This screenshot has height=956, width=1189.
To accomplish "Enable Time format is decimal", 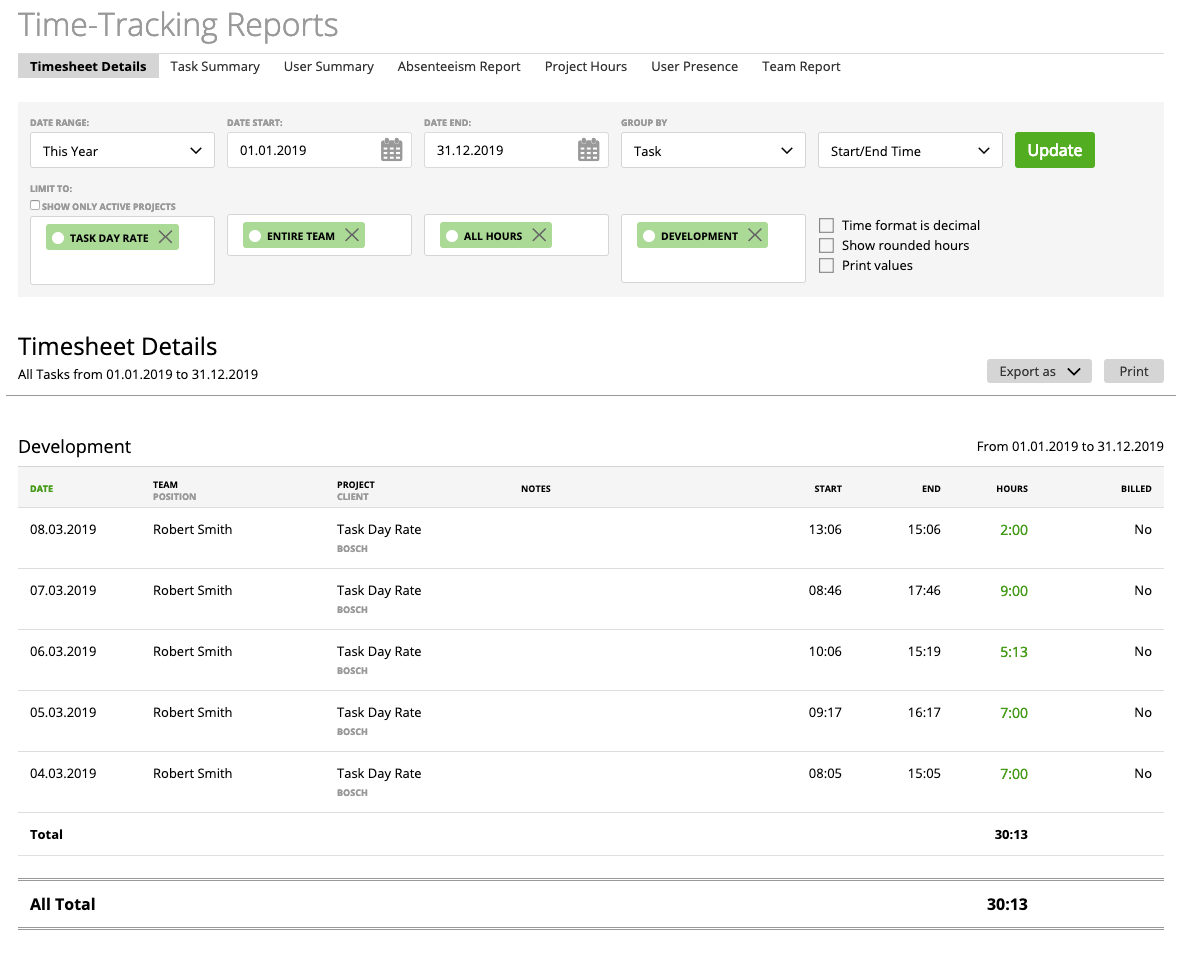I will [827, 225].
